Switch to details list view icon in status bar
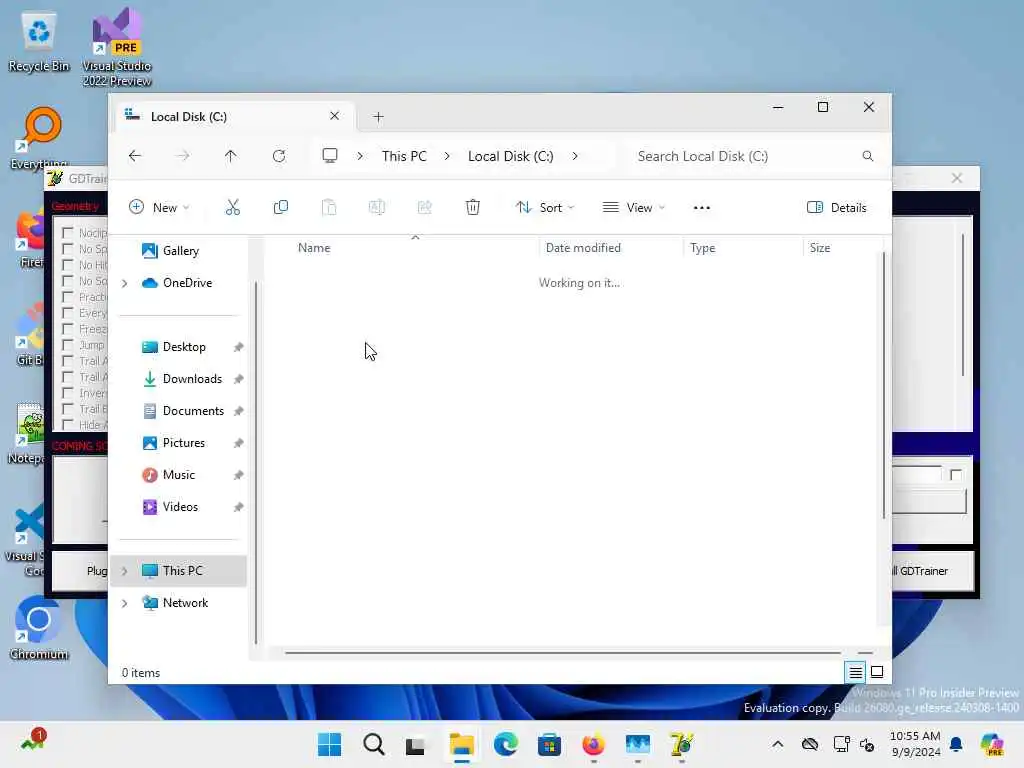The height and width of the screenshot is (768, 1024). (x=856, y=672)
